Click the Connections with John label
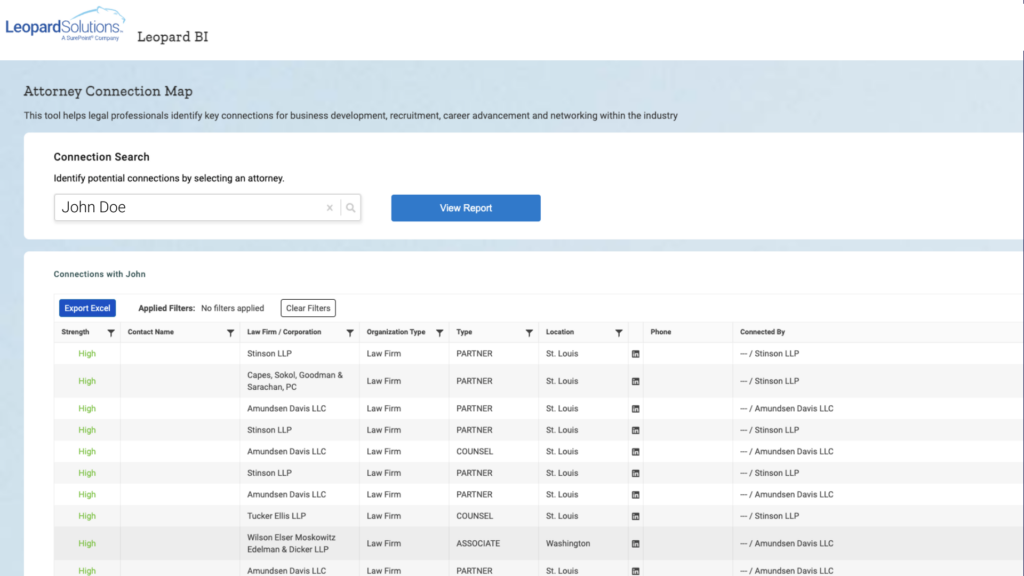 point(99,274)
